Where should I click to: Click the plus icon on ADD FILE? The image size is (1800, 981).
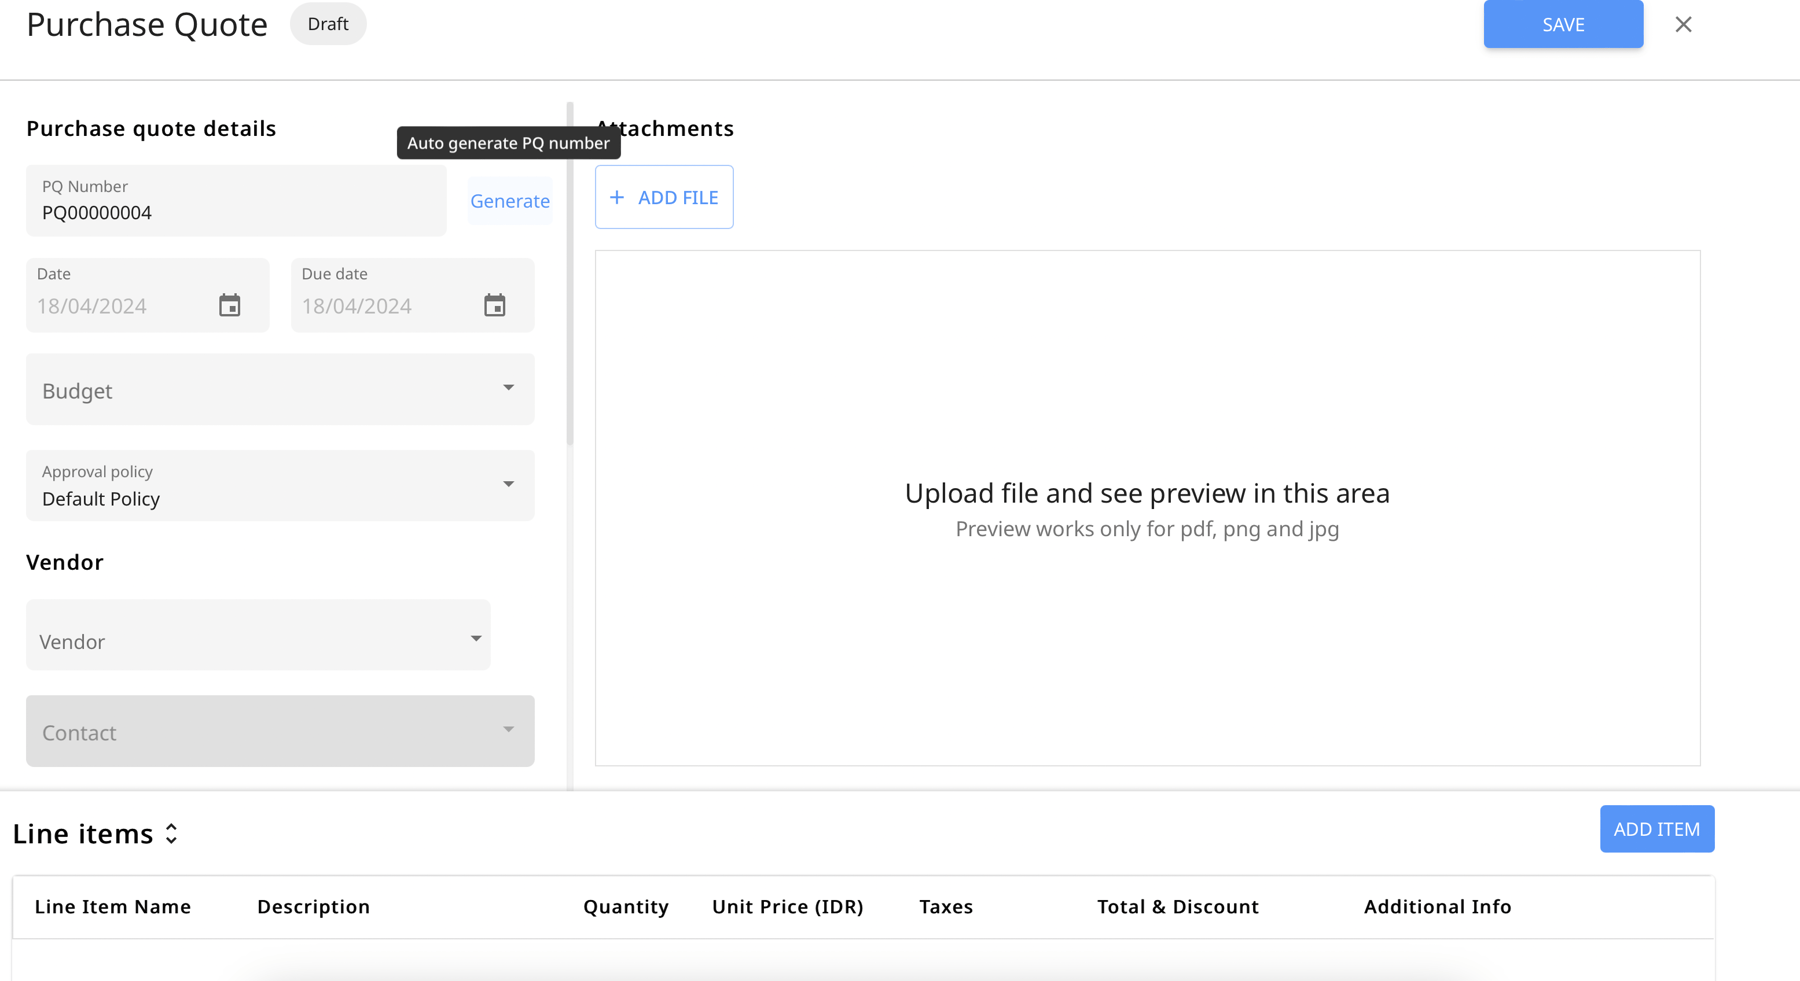pyautogui.click(x=618, y=197)
